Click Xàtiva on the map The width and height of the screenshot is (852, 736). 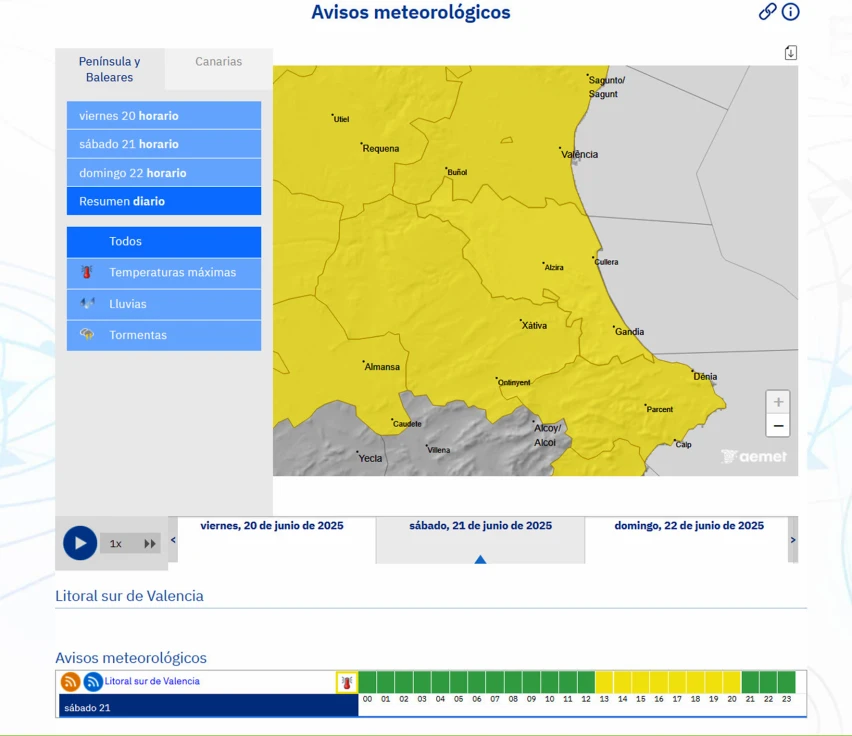[x=534, y=325]
